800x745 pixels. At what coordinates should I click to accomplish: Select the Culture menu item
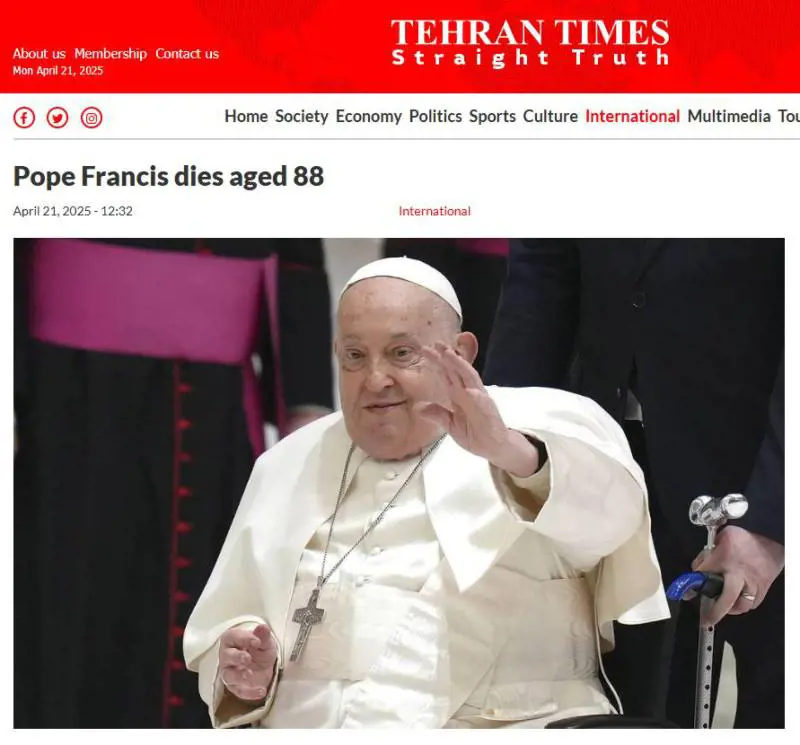pos(550,116)
